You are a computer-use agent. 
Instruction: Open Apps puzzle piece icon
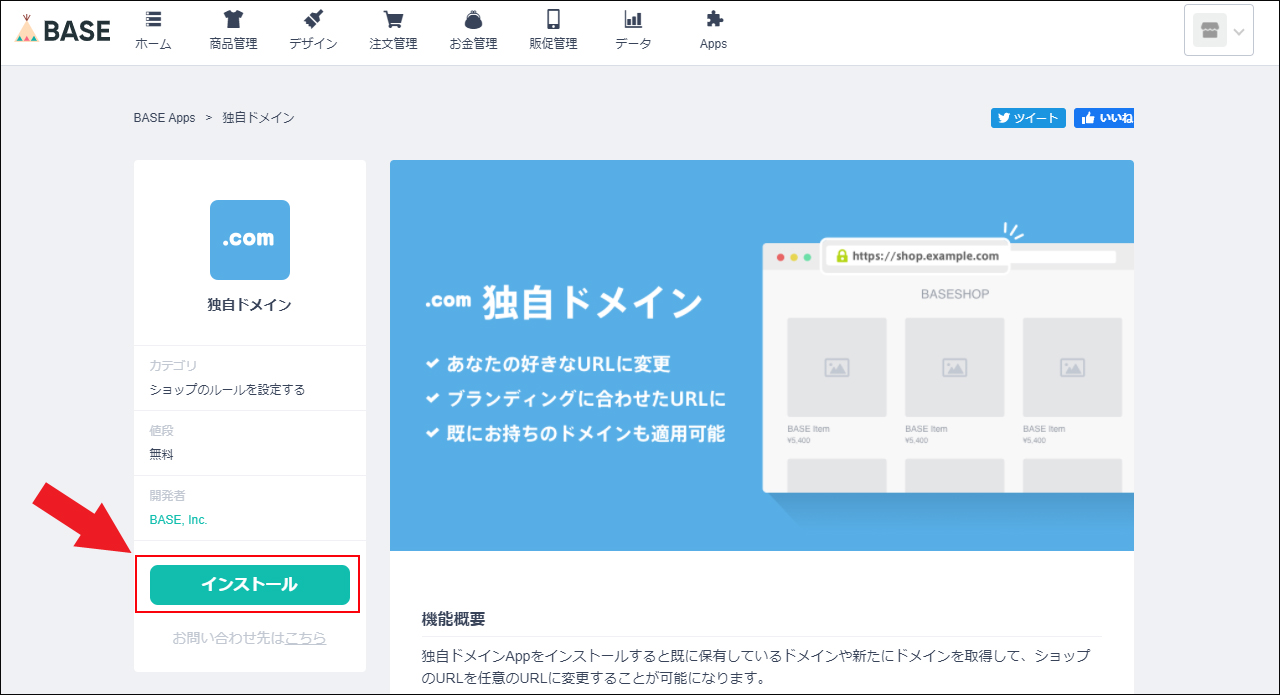click(x=713, y=19)
